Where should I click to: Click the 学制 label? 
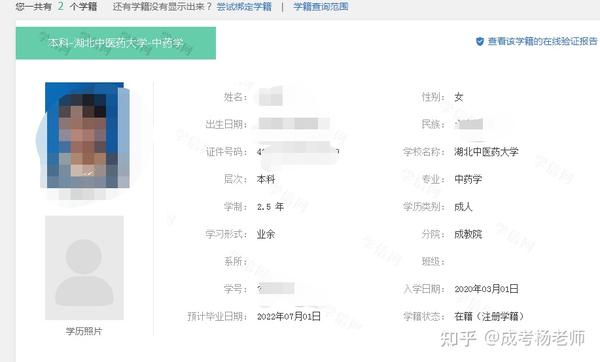click(236, 207)
